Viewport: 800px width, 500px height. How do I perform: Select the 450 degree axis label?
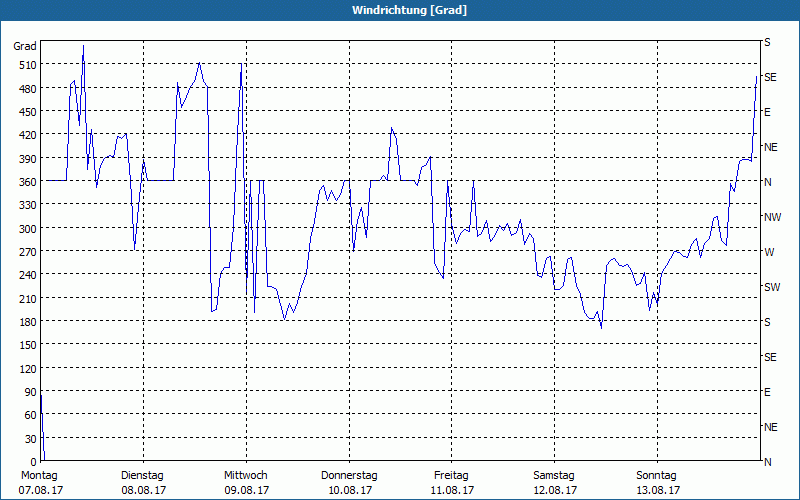28,112
